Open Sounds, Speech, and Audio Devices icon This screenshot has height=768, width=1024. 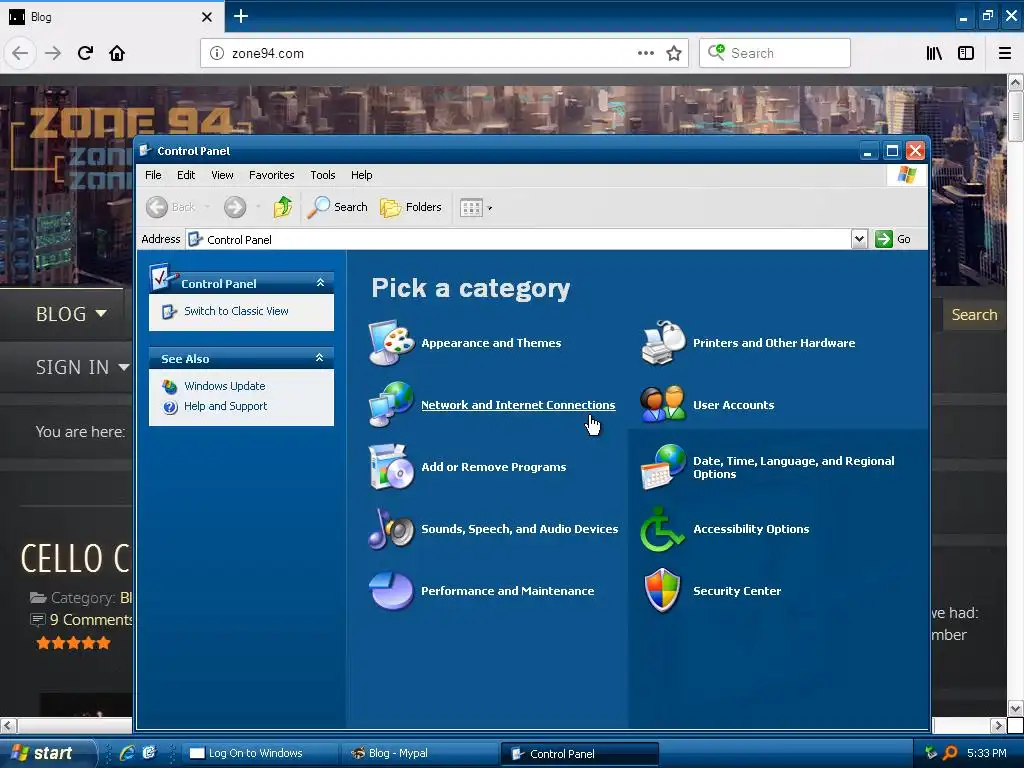391,529
